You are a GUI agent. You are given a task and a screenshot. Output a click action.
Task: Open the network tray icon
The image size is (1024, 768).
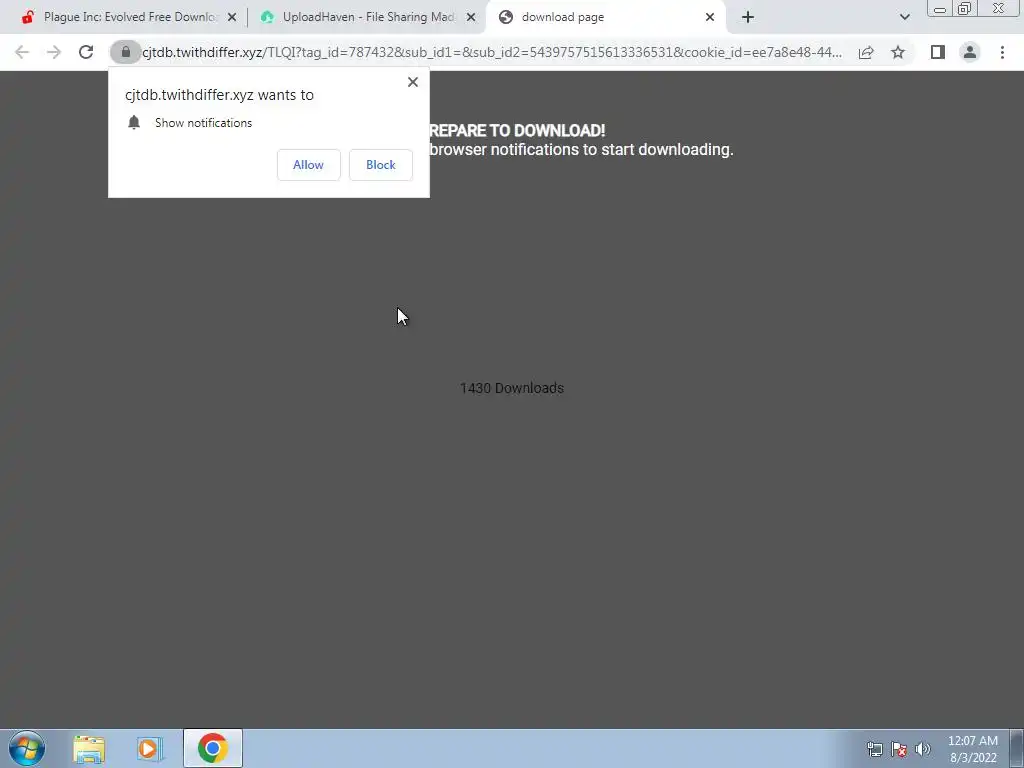[x=874, y=749]
